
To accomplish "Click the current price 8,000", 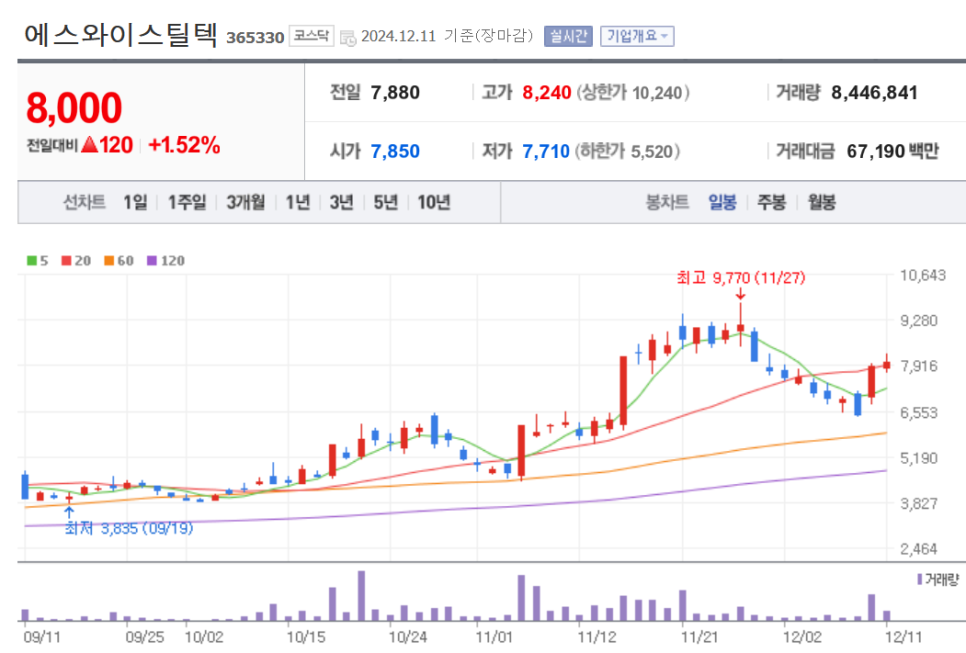I will pos(74,108).
